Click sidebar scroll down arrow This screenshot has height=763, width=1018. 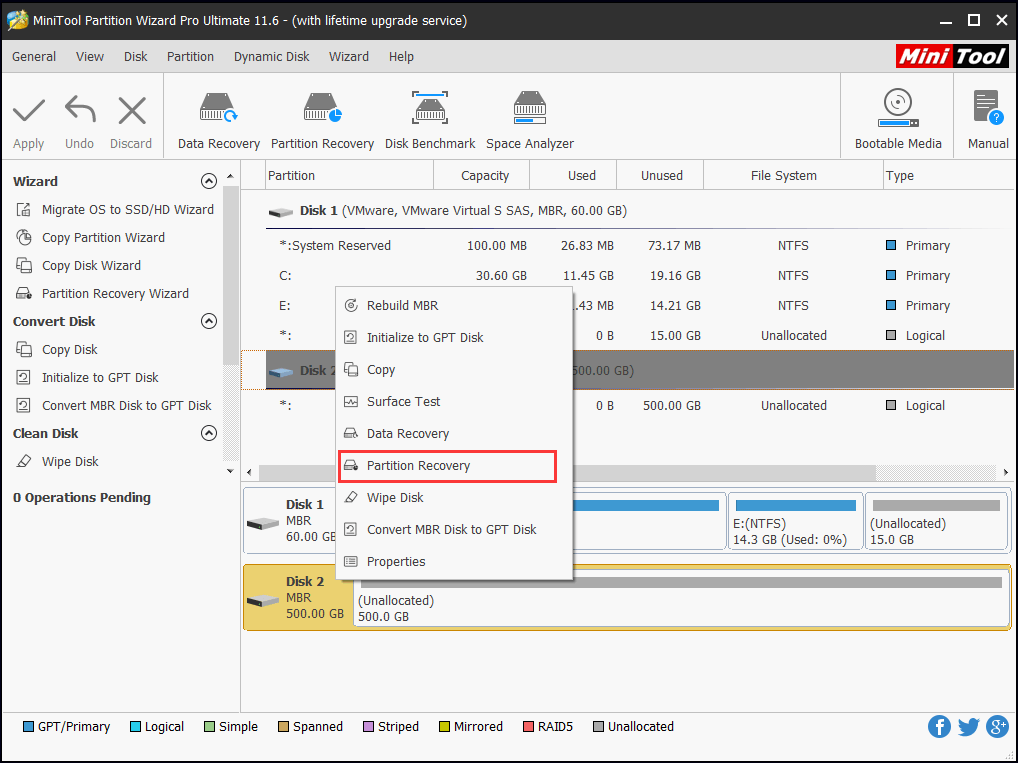230,471
